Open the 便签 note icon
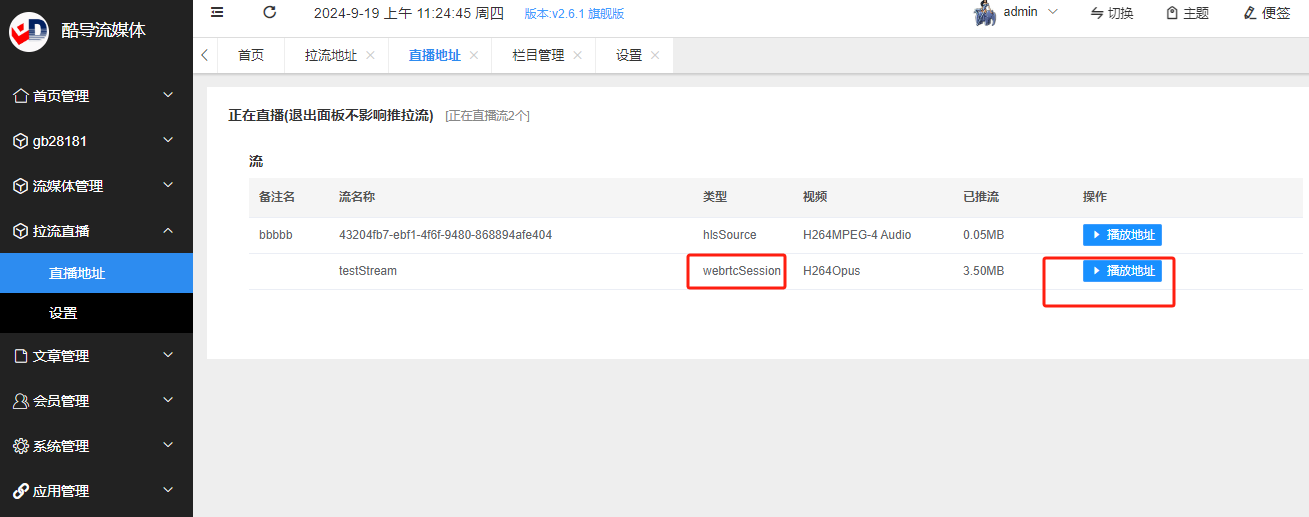The height and width of the screenshot is (517, 1309). click(1250, 13)
